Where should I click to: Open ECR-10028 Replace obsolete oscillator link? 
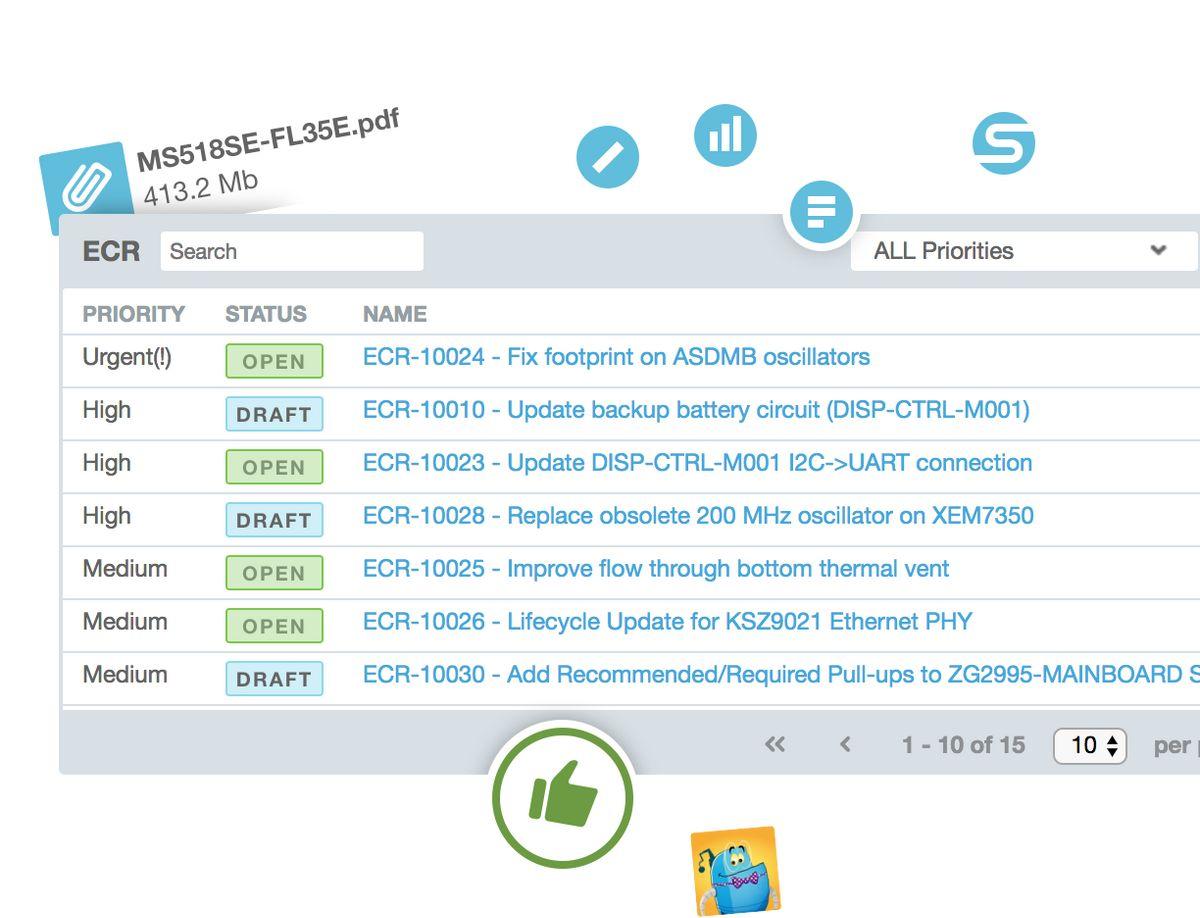(x=698, y=516)
